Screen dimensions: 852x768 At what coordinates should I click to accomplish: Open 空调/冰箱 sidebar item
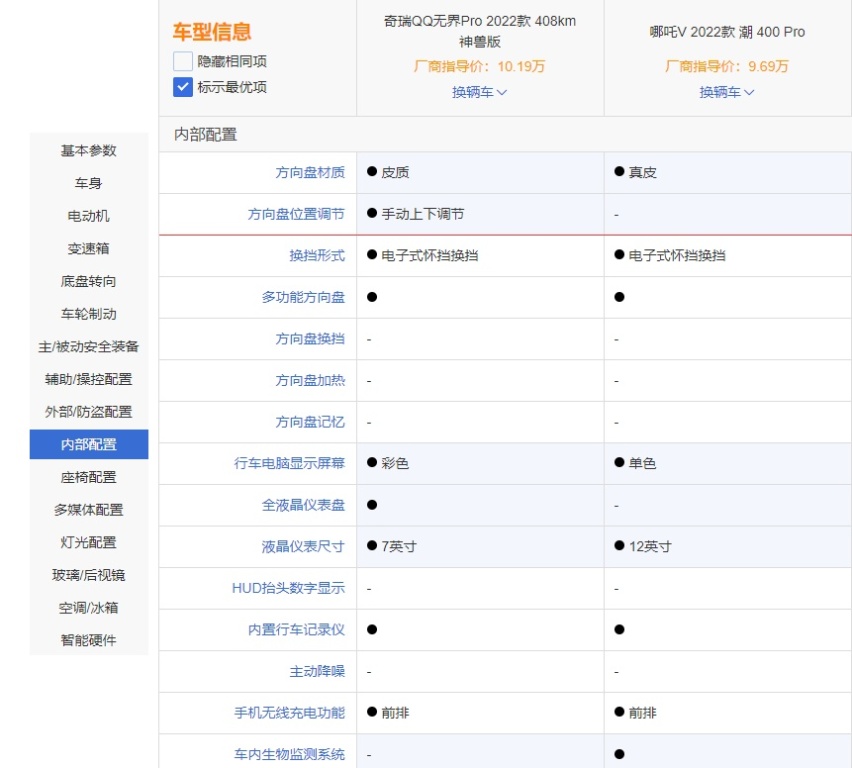[89, 607]
